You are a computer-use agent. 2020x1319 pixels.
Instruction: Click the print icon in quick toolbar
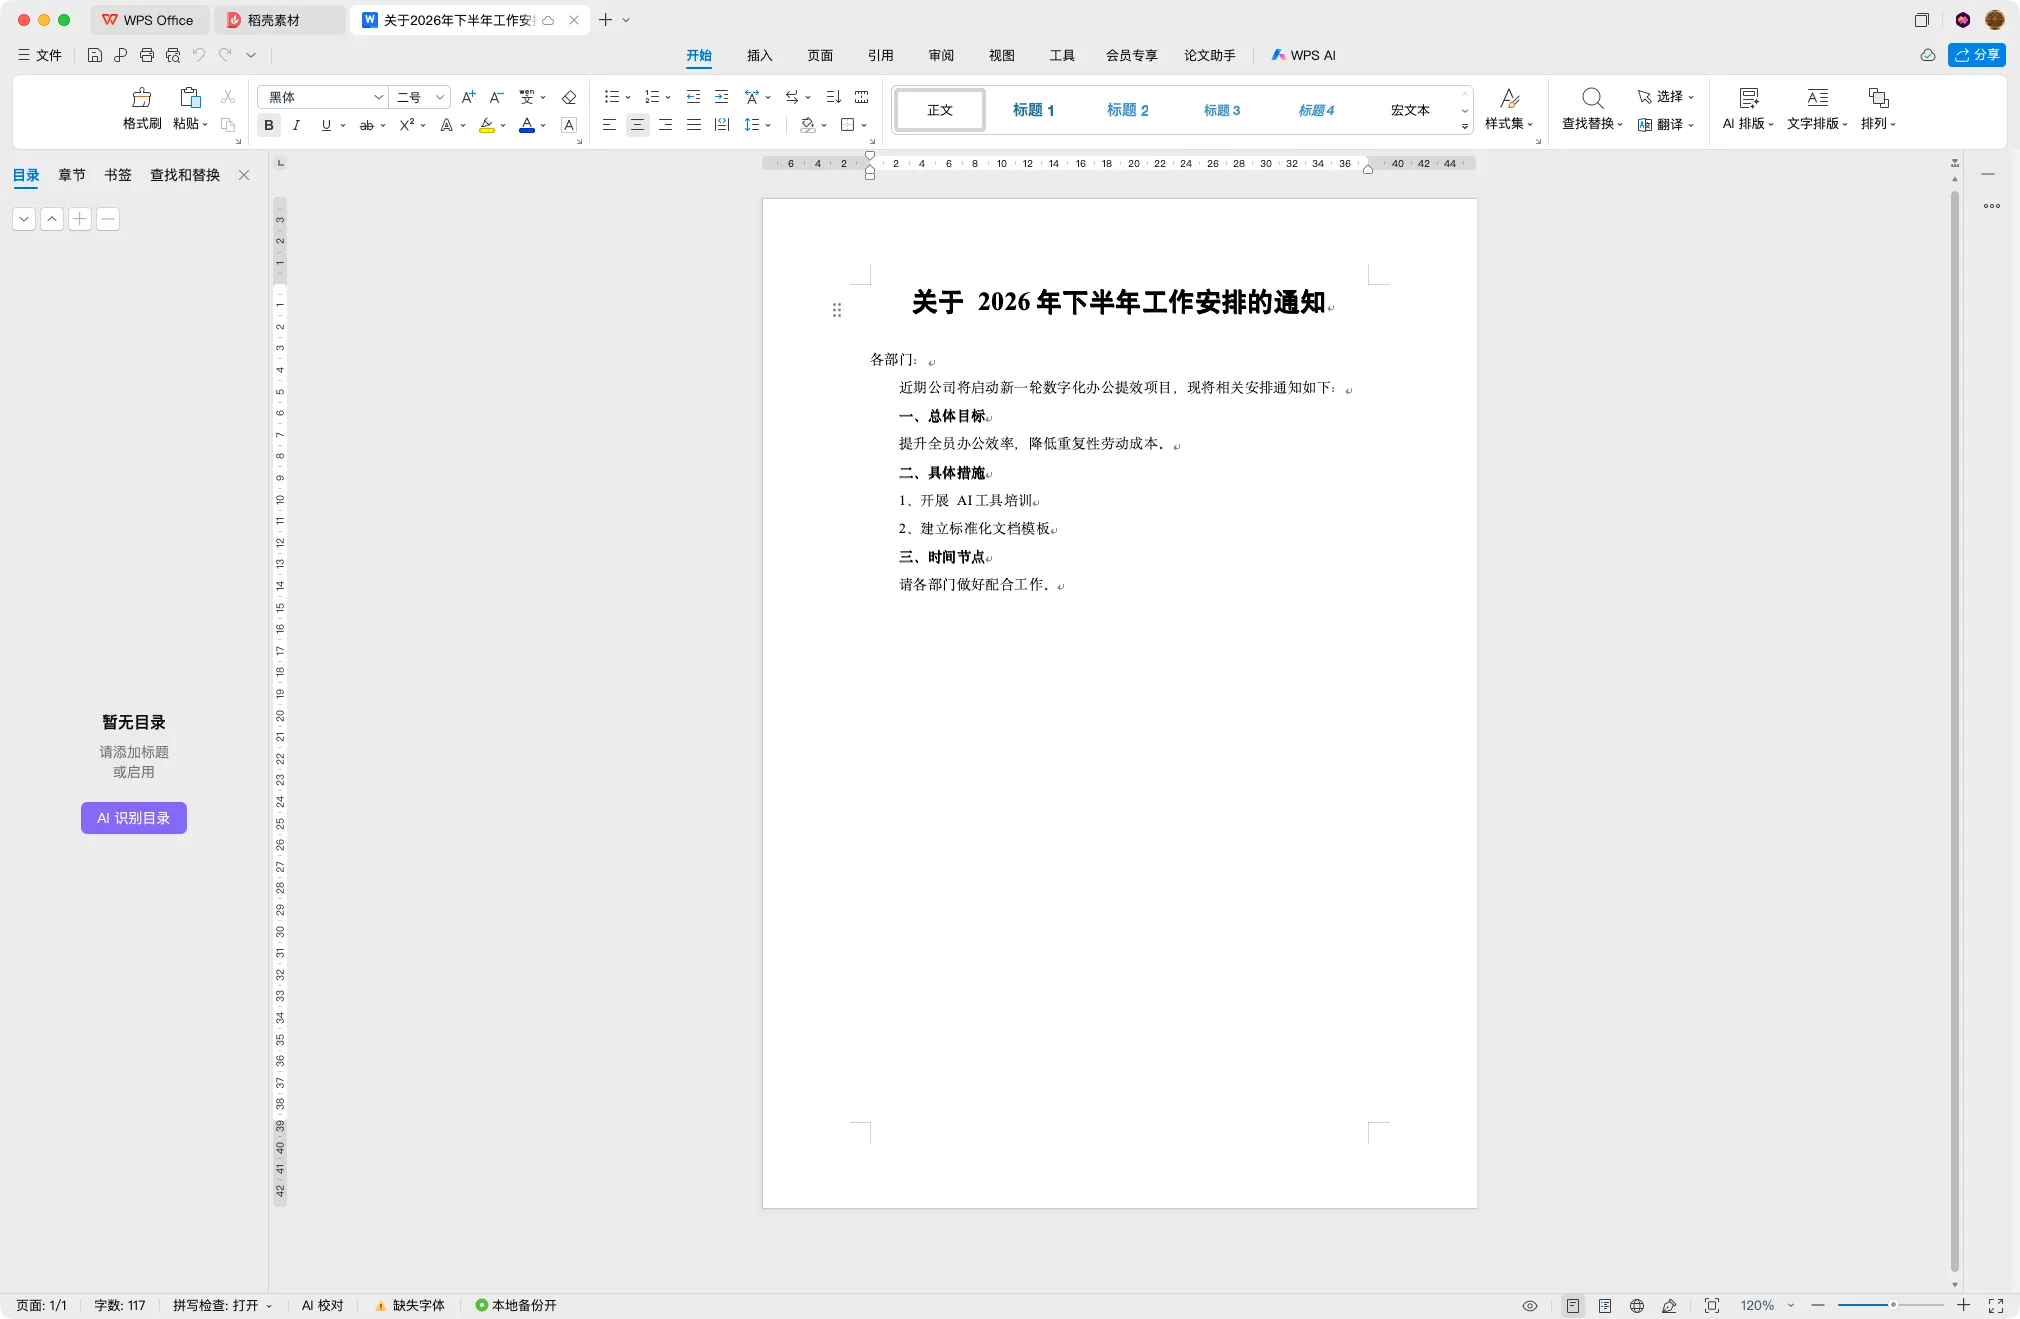147,55
